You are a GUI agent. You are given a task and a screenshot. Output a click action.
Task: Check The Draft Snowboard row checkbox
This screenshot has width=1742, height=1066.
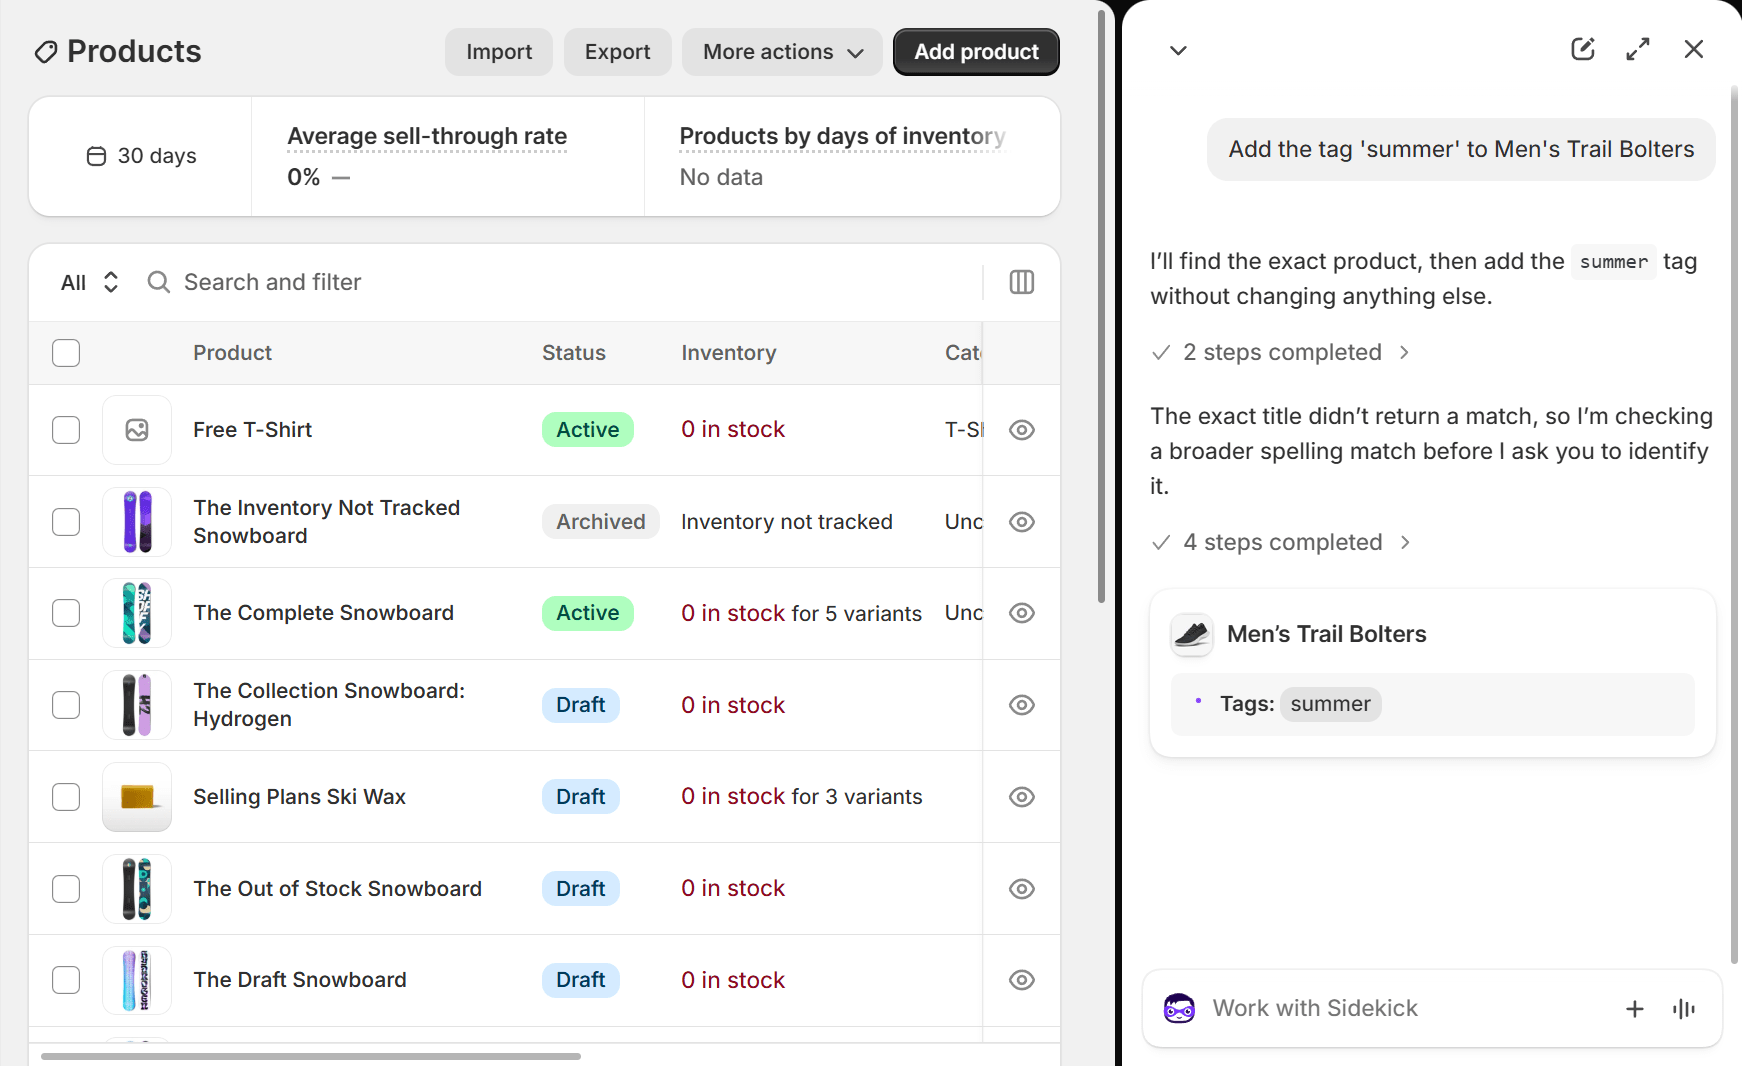[66, 980]
